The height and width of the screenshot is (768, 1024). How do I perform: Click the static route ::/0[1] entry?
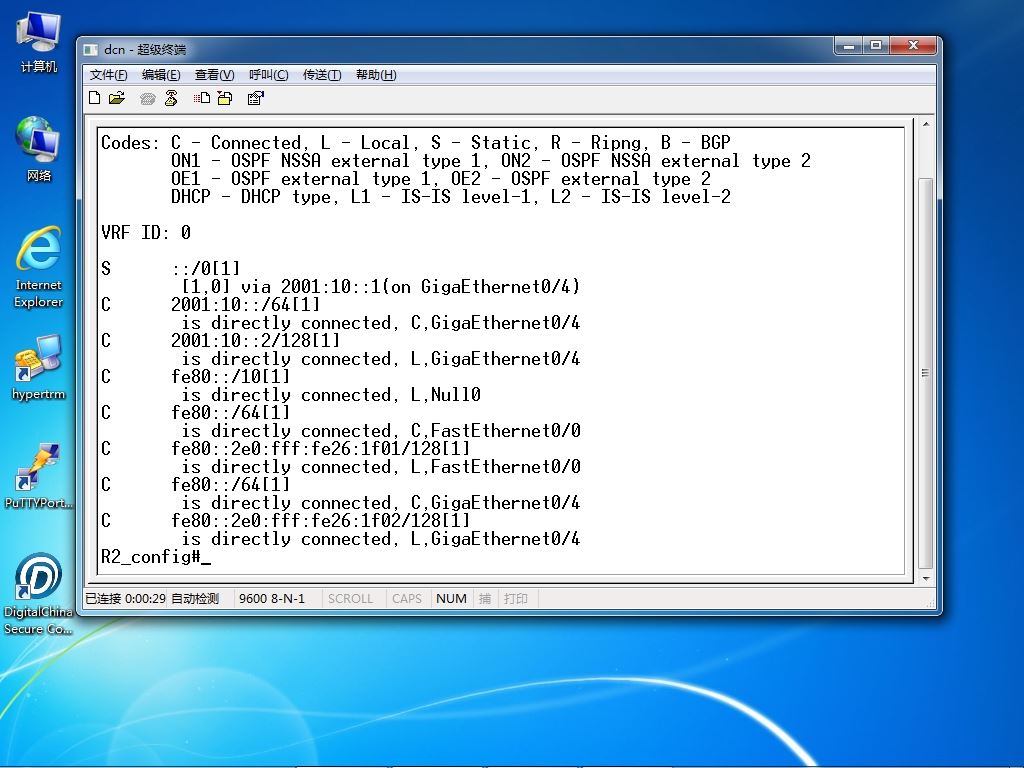click(206, 269)
